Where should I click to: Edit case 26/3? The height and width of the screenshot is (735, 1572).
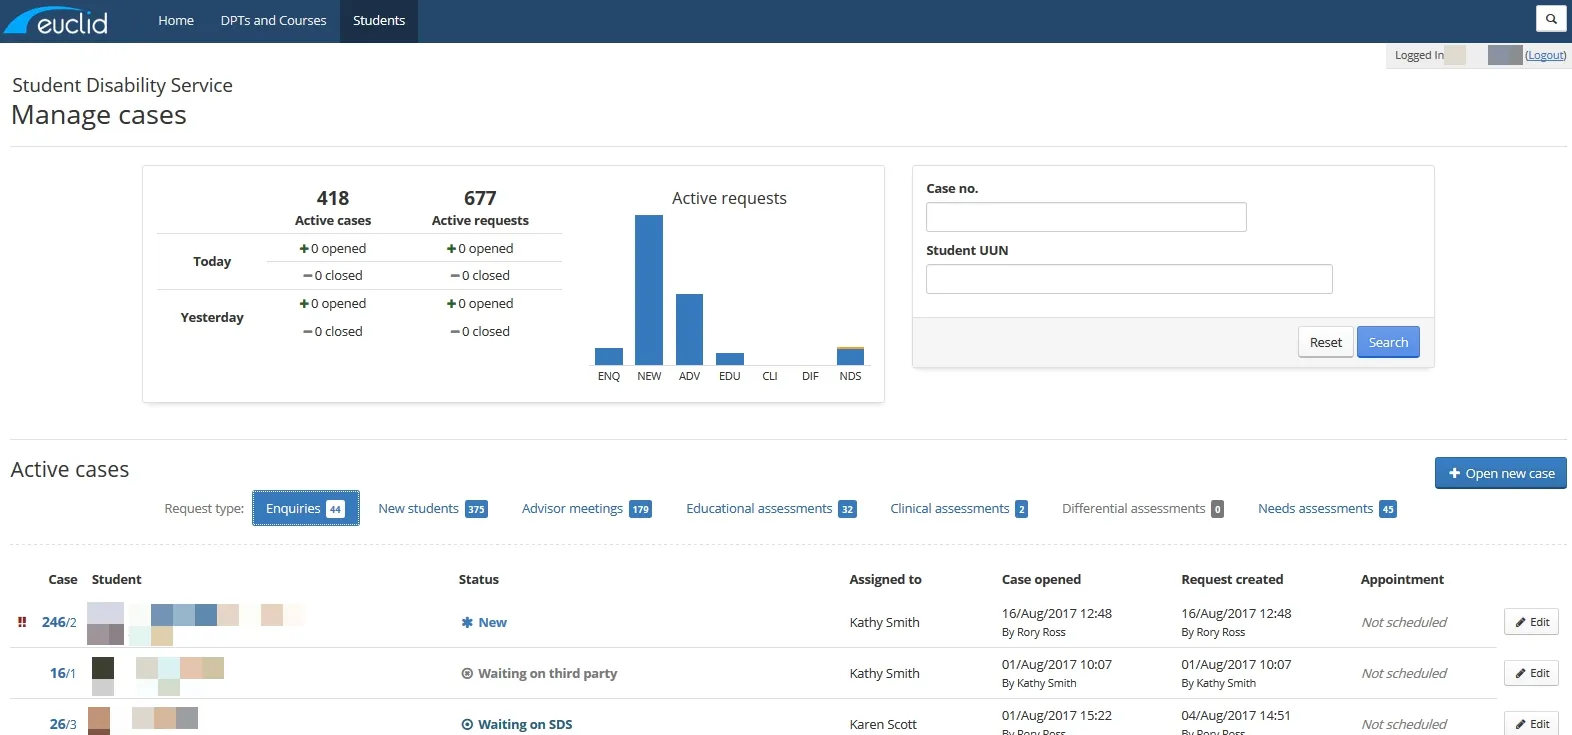point(1531,723)
